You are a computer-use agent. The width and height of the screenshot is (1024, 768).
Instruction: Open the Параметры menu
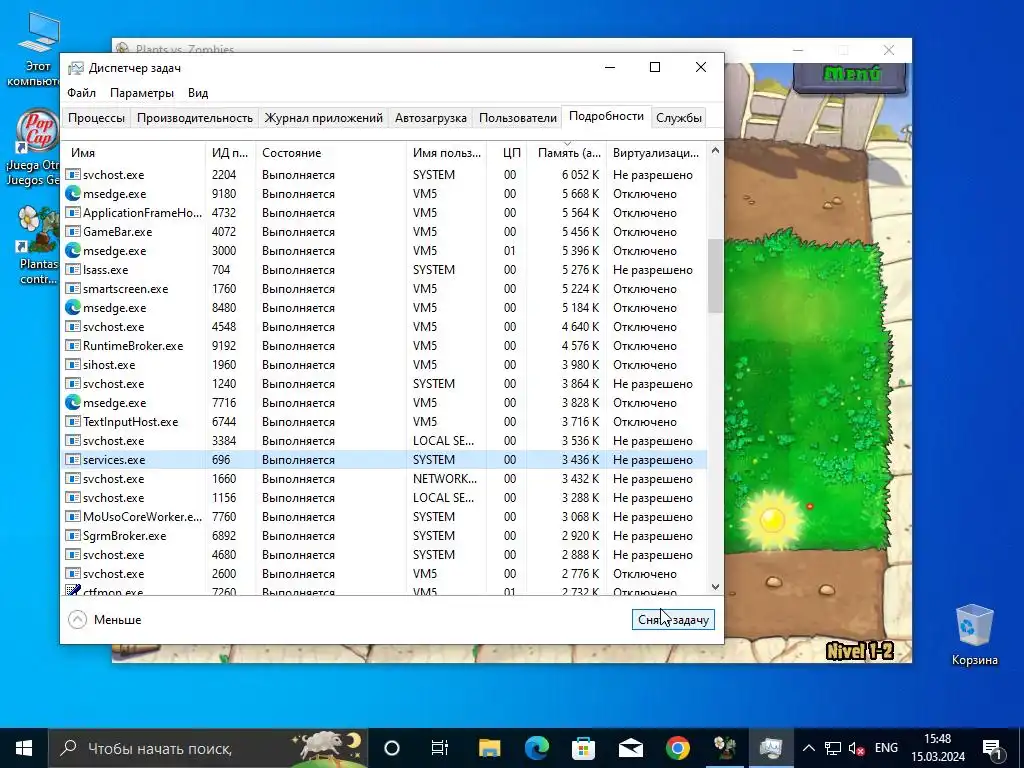(x=142, y=93)
